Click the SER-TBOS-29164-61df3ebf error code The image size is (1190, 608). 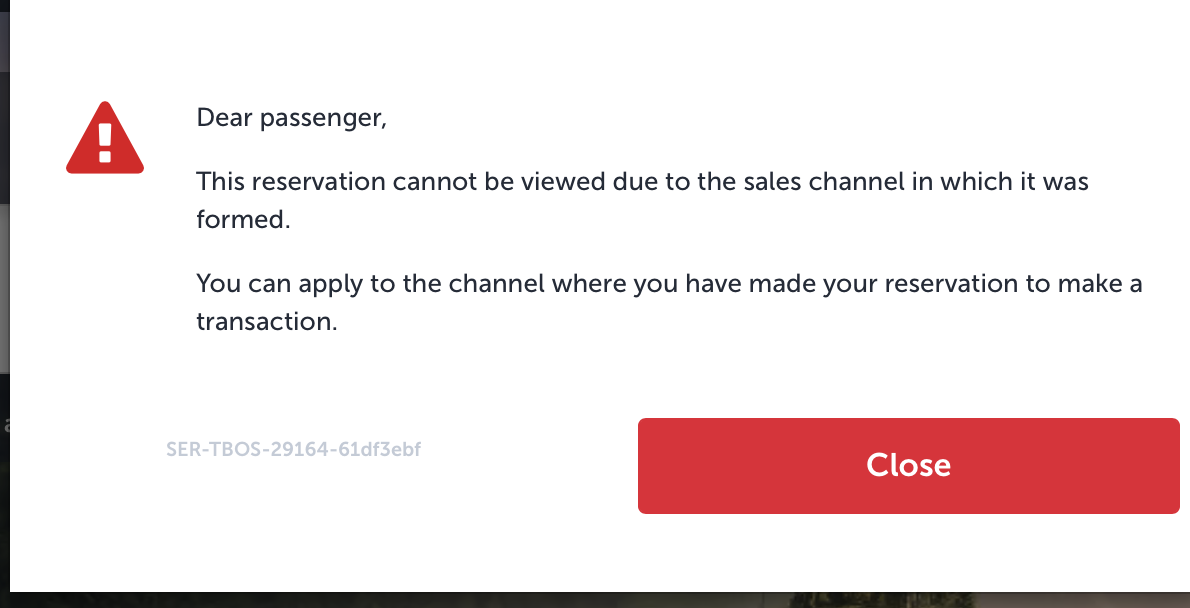coord(293,450)
